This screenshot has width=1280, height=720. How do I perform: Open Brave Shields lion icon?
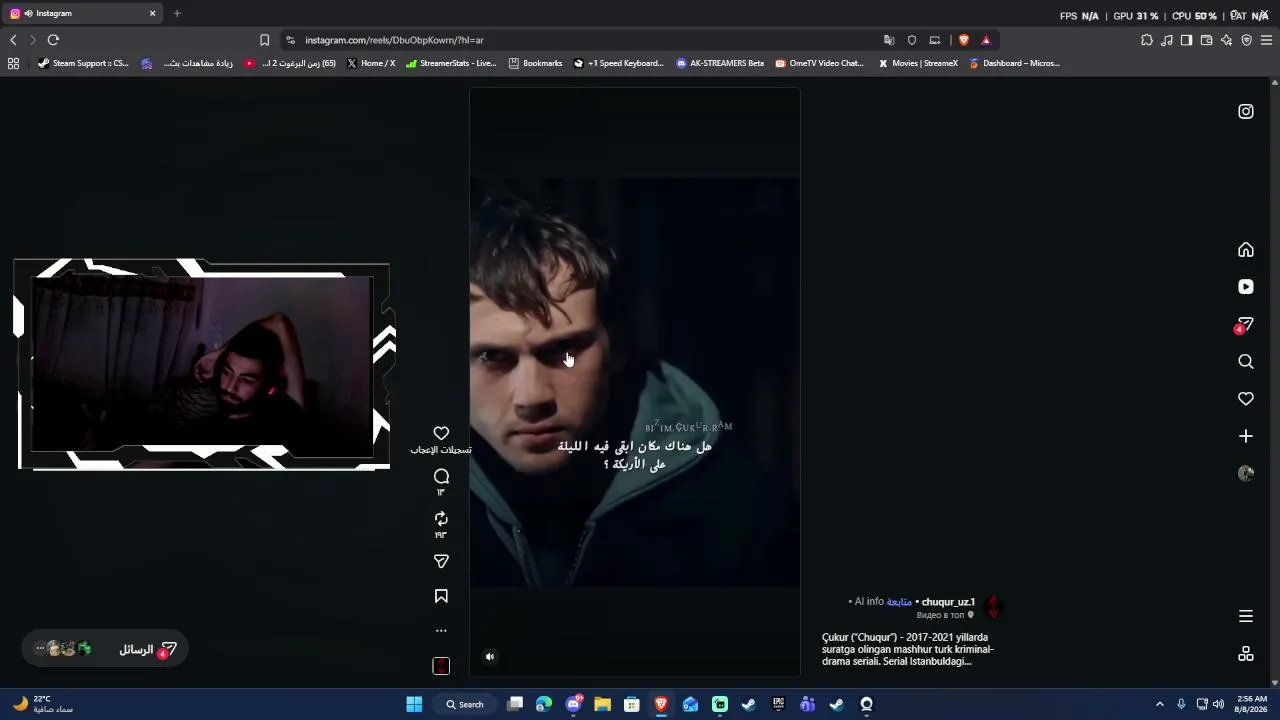tap(964, 40)
